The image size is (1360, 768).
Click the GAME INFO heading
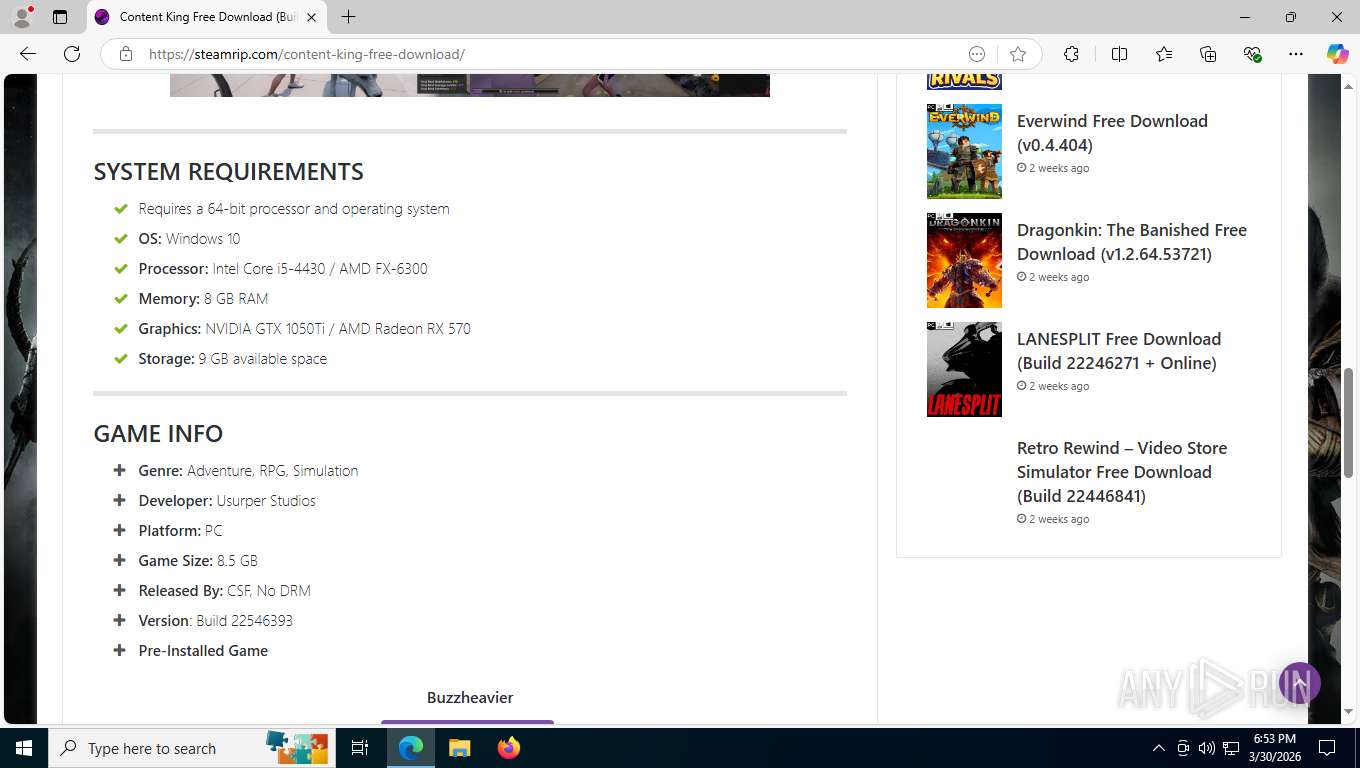158,433
